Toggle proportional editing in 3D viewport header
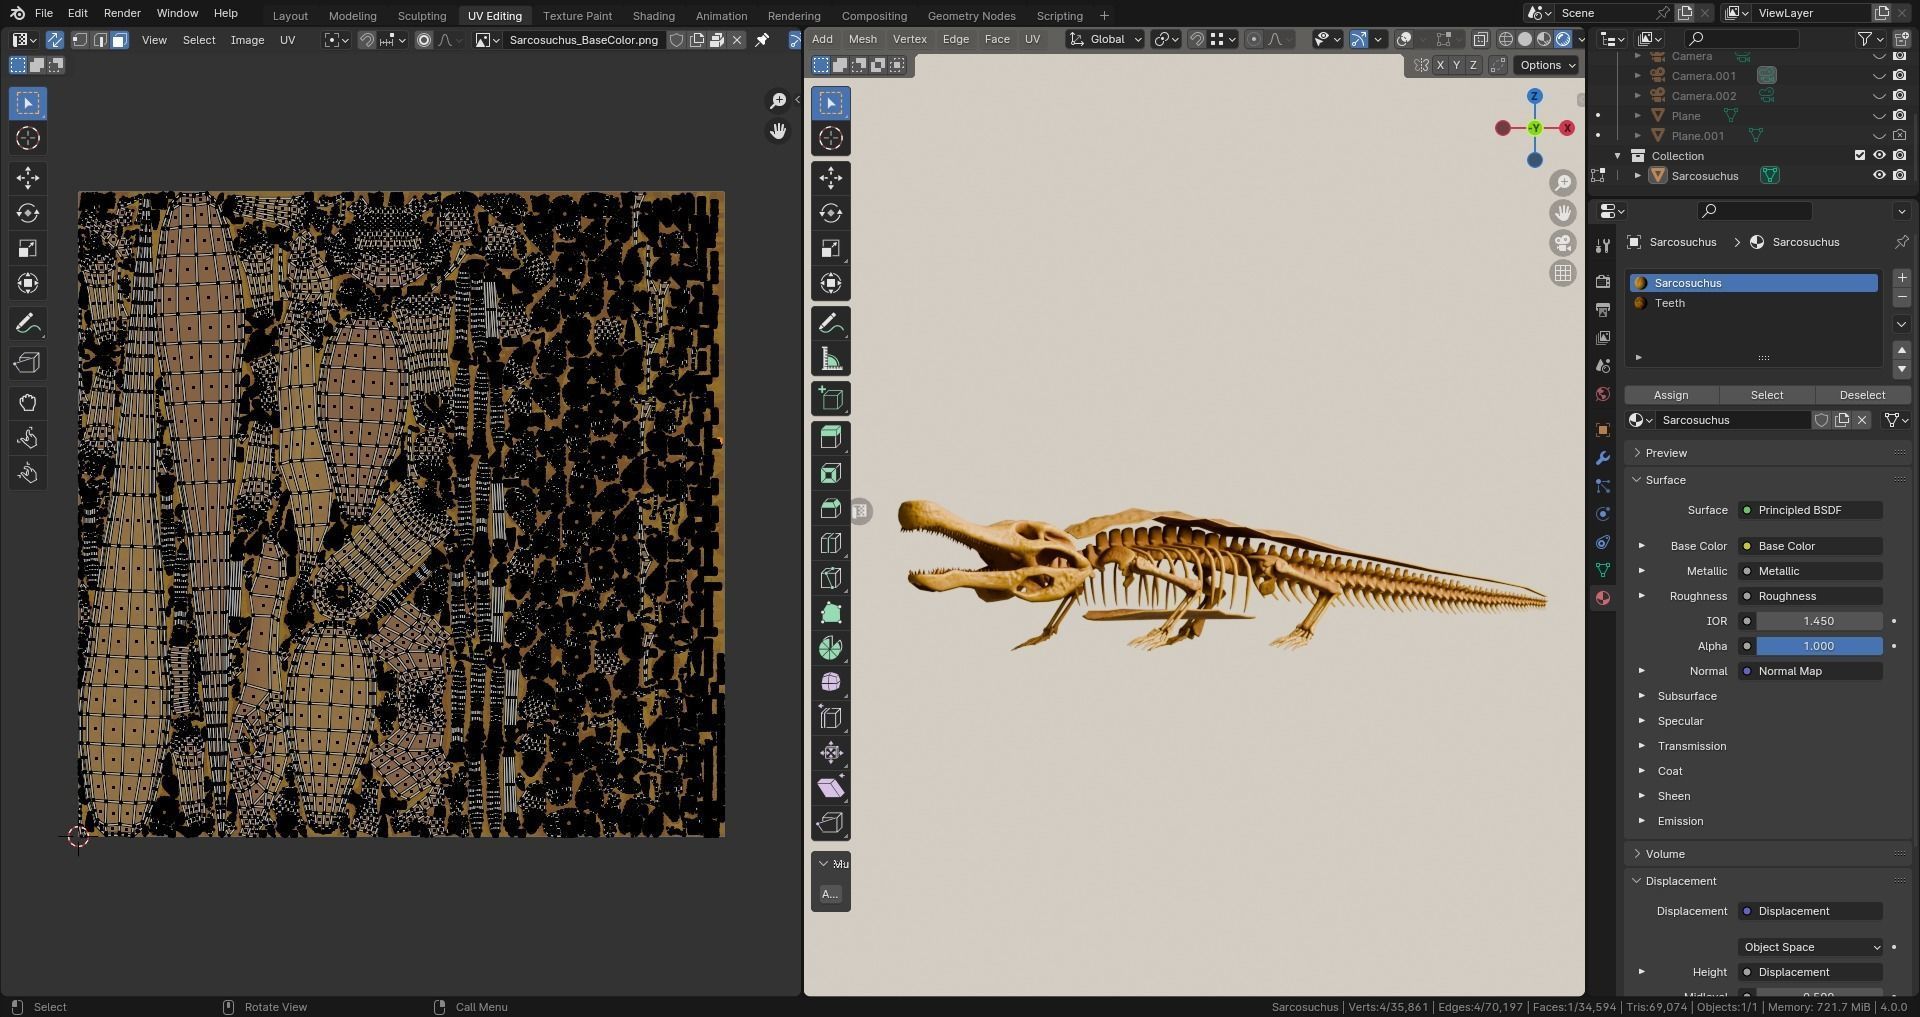This screenshot has height=1017, width=1920. 1254,39
